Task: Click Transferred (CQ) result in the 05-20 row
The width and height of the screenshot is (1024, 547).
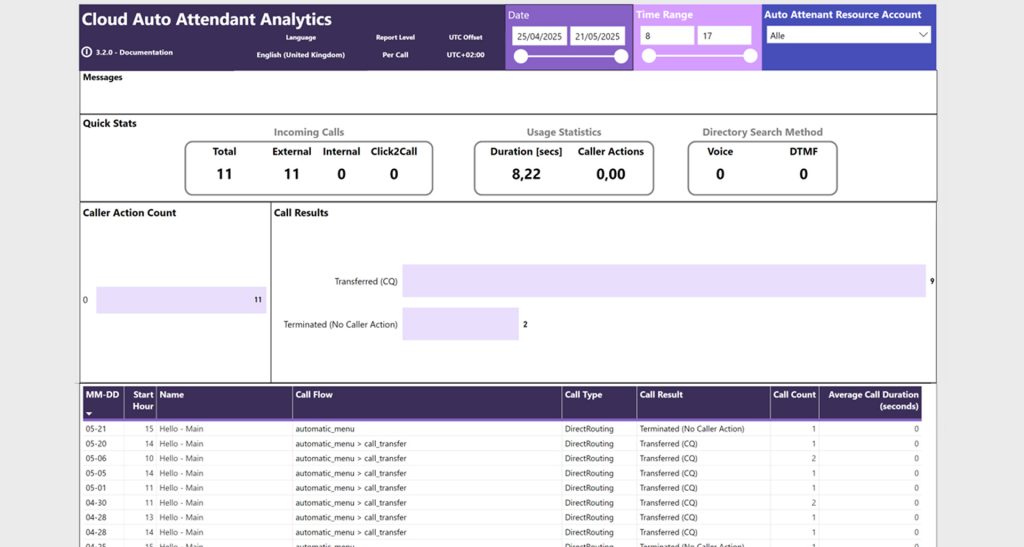Action: pos(668,444)
